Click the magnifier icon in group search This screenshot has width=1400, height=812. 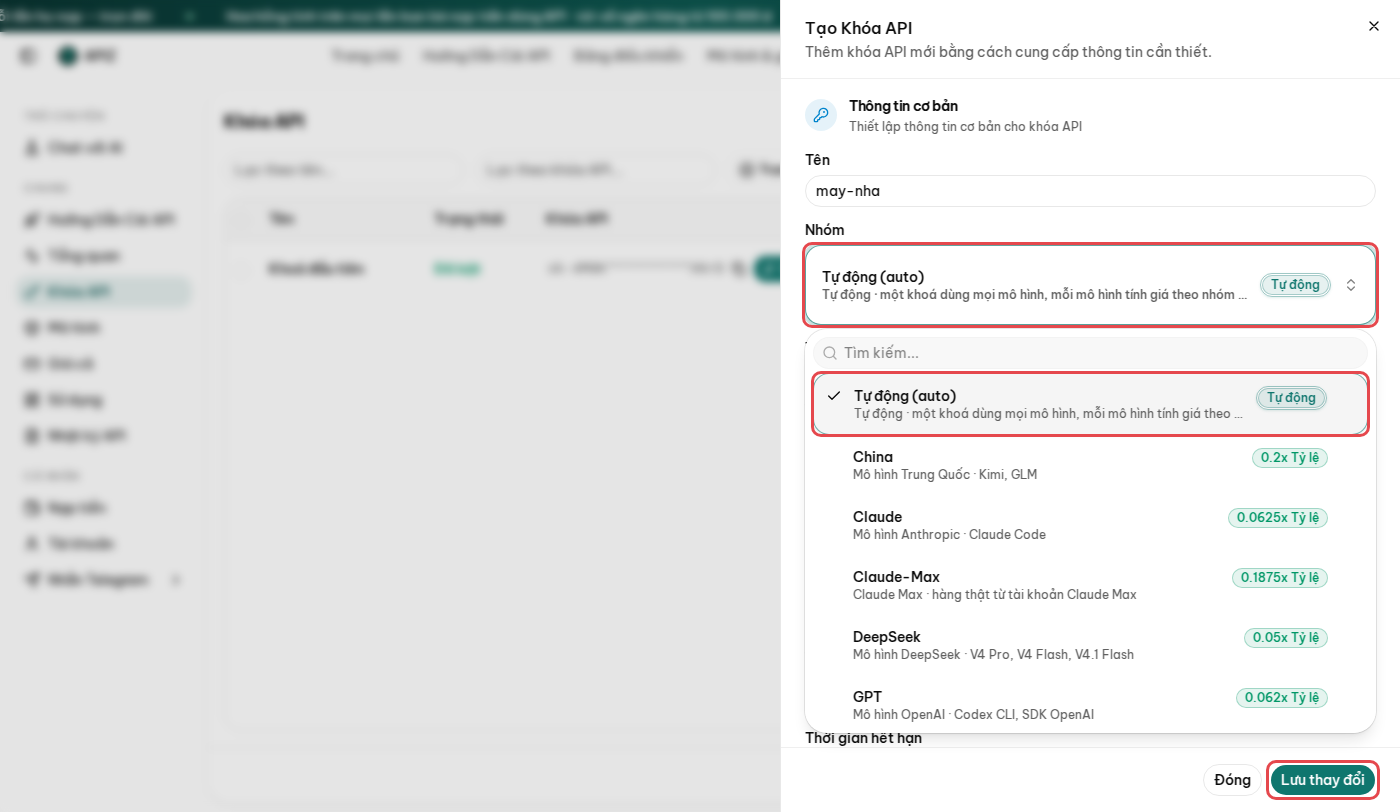[x=830, y=353]
